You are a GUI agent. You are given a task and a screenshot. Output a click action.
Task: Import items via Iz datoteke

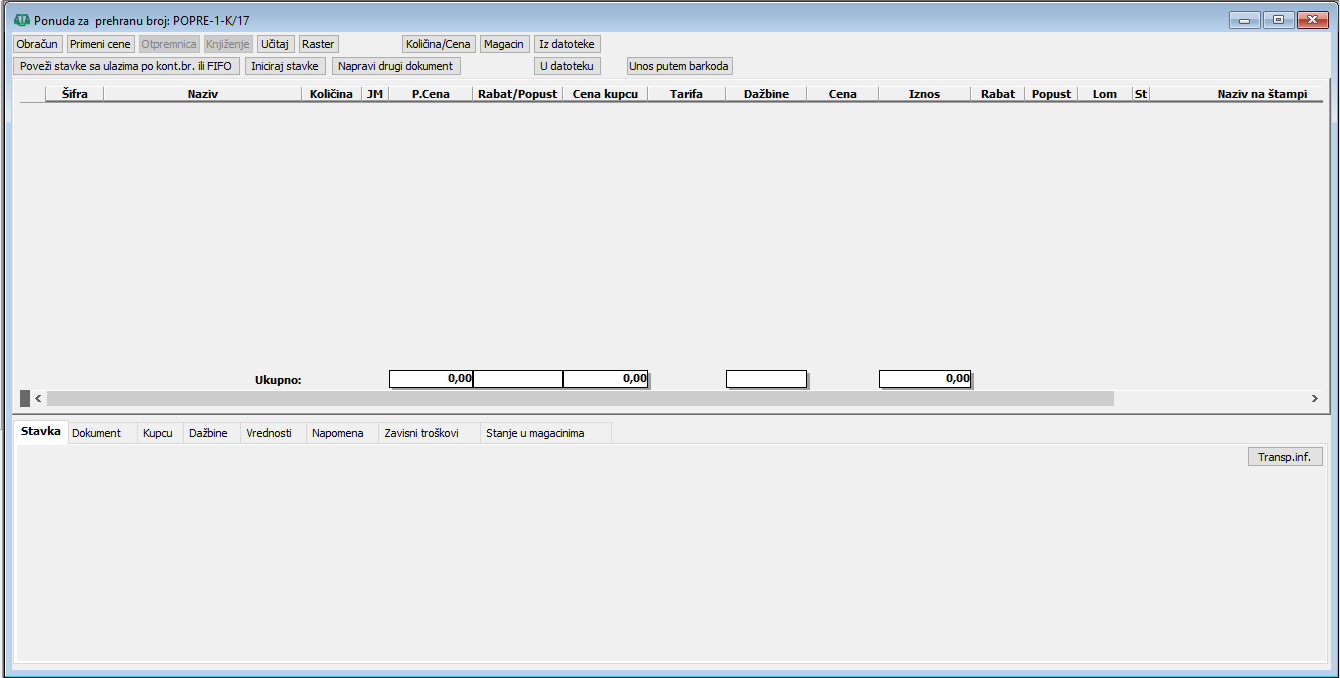click(x=567, y=44)
